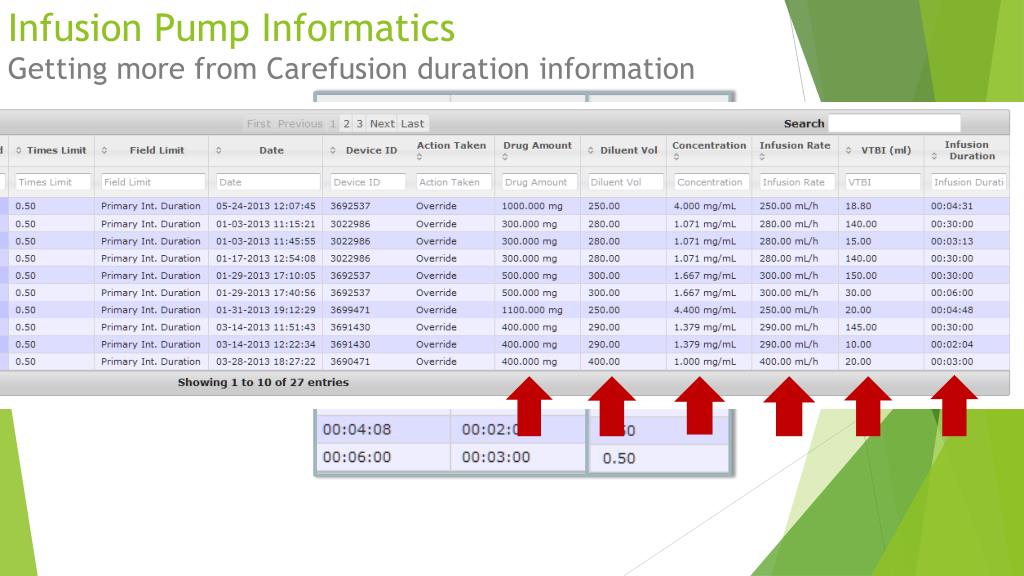The image size is (1024, 576).
Task: Select date 01-31-2013 19:12:29
Action: pos(266,310)
